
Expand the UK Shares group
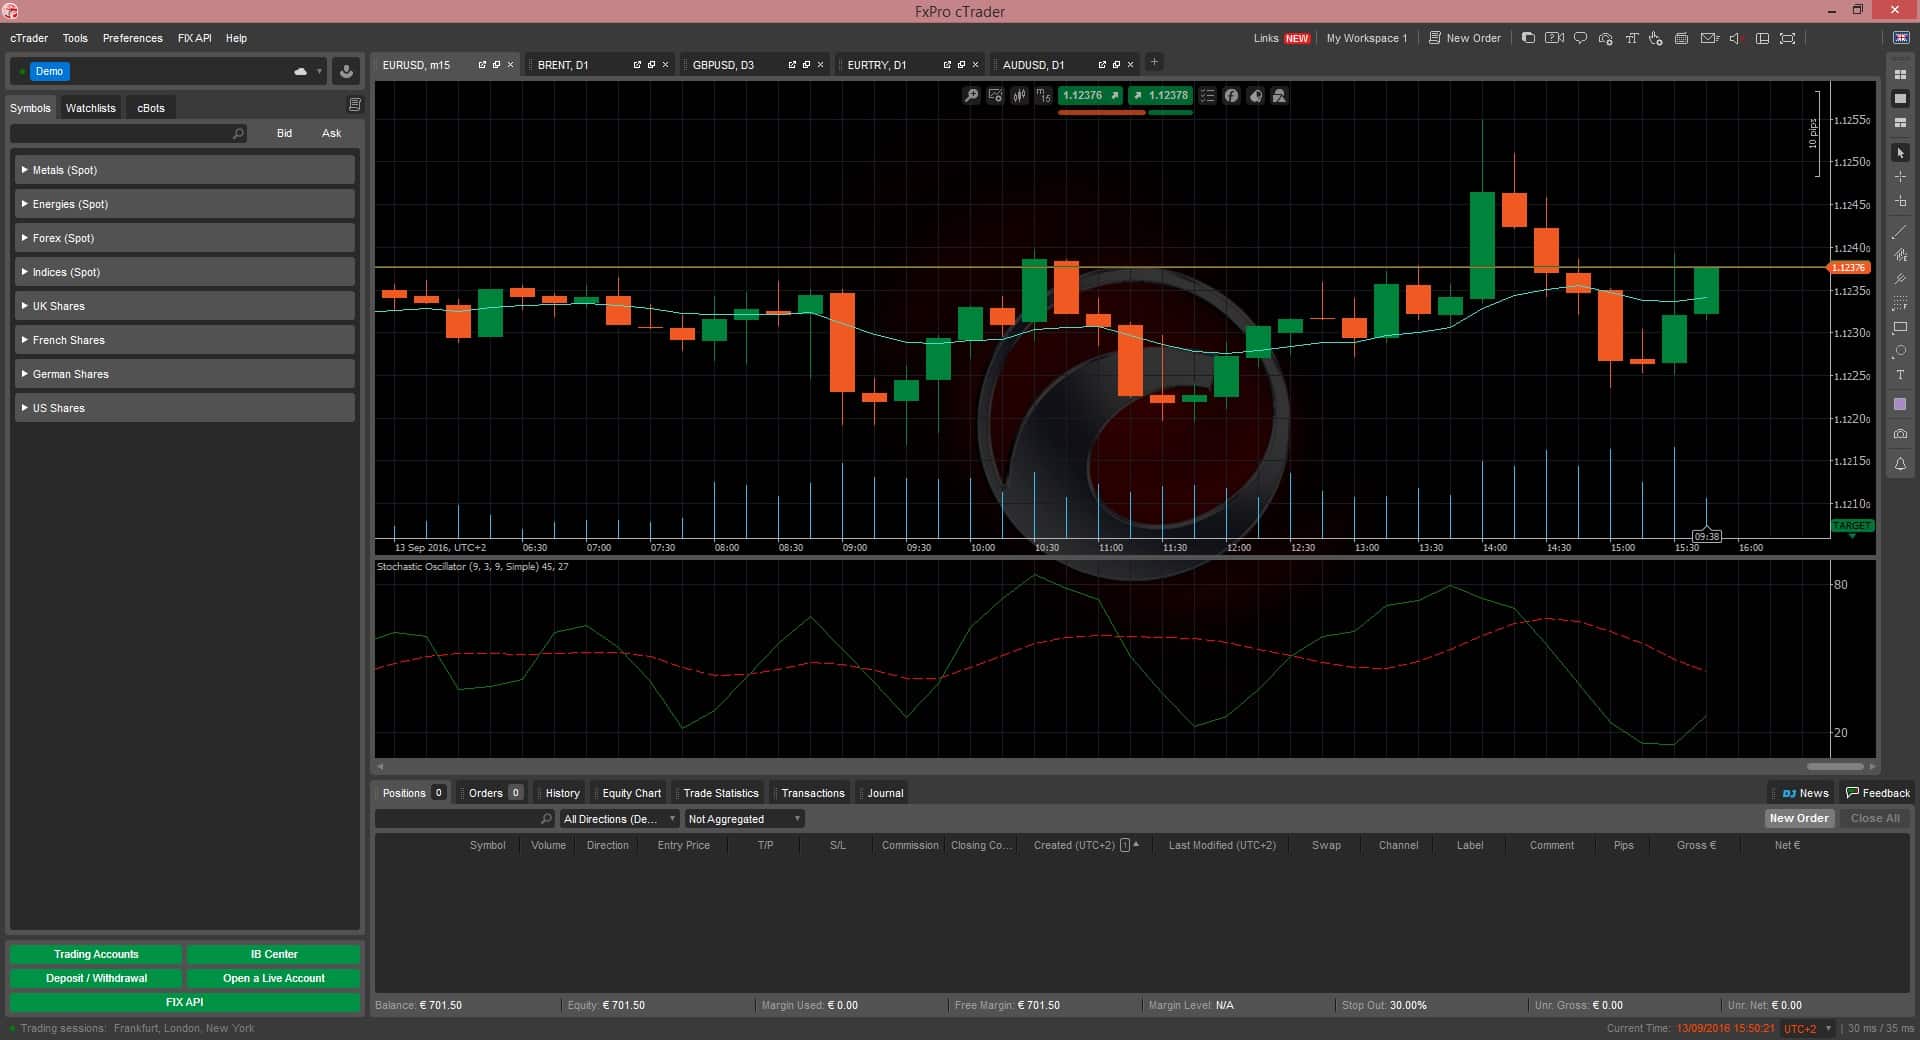click(185, 306)
